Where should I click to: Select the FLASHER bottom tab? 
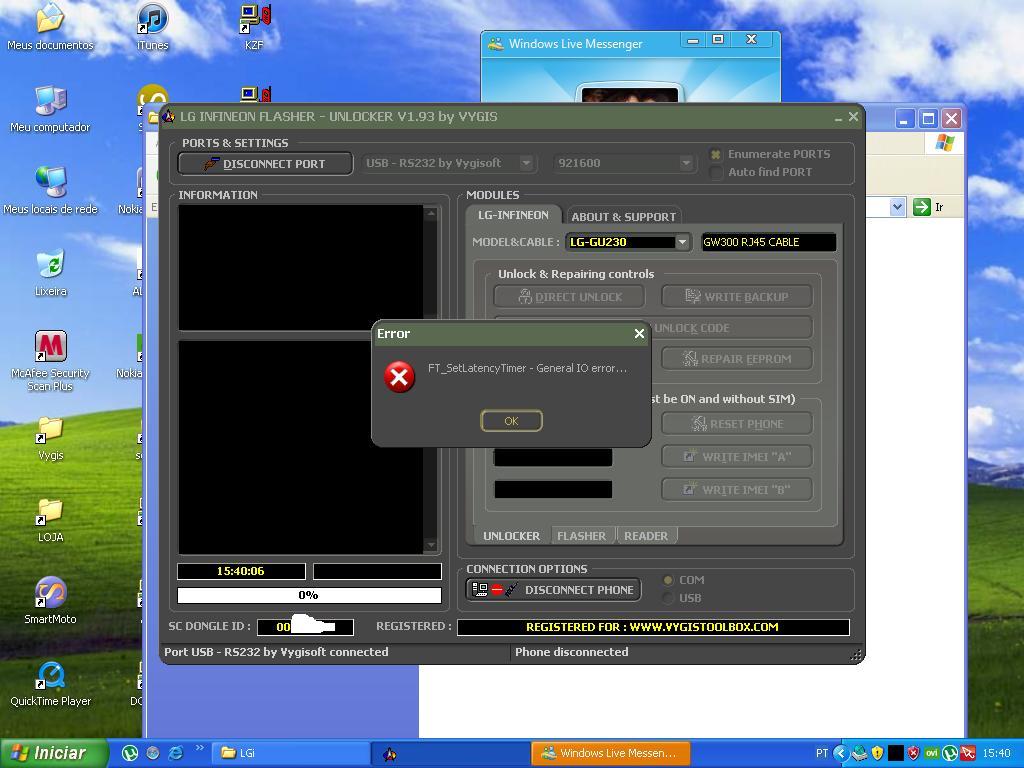pos(581,536)
